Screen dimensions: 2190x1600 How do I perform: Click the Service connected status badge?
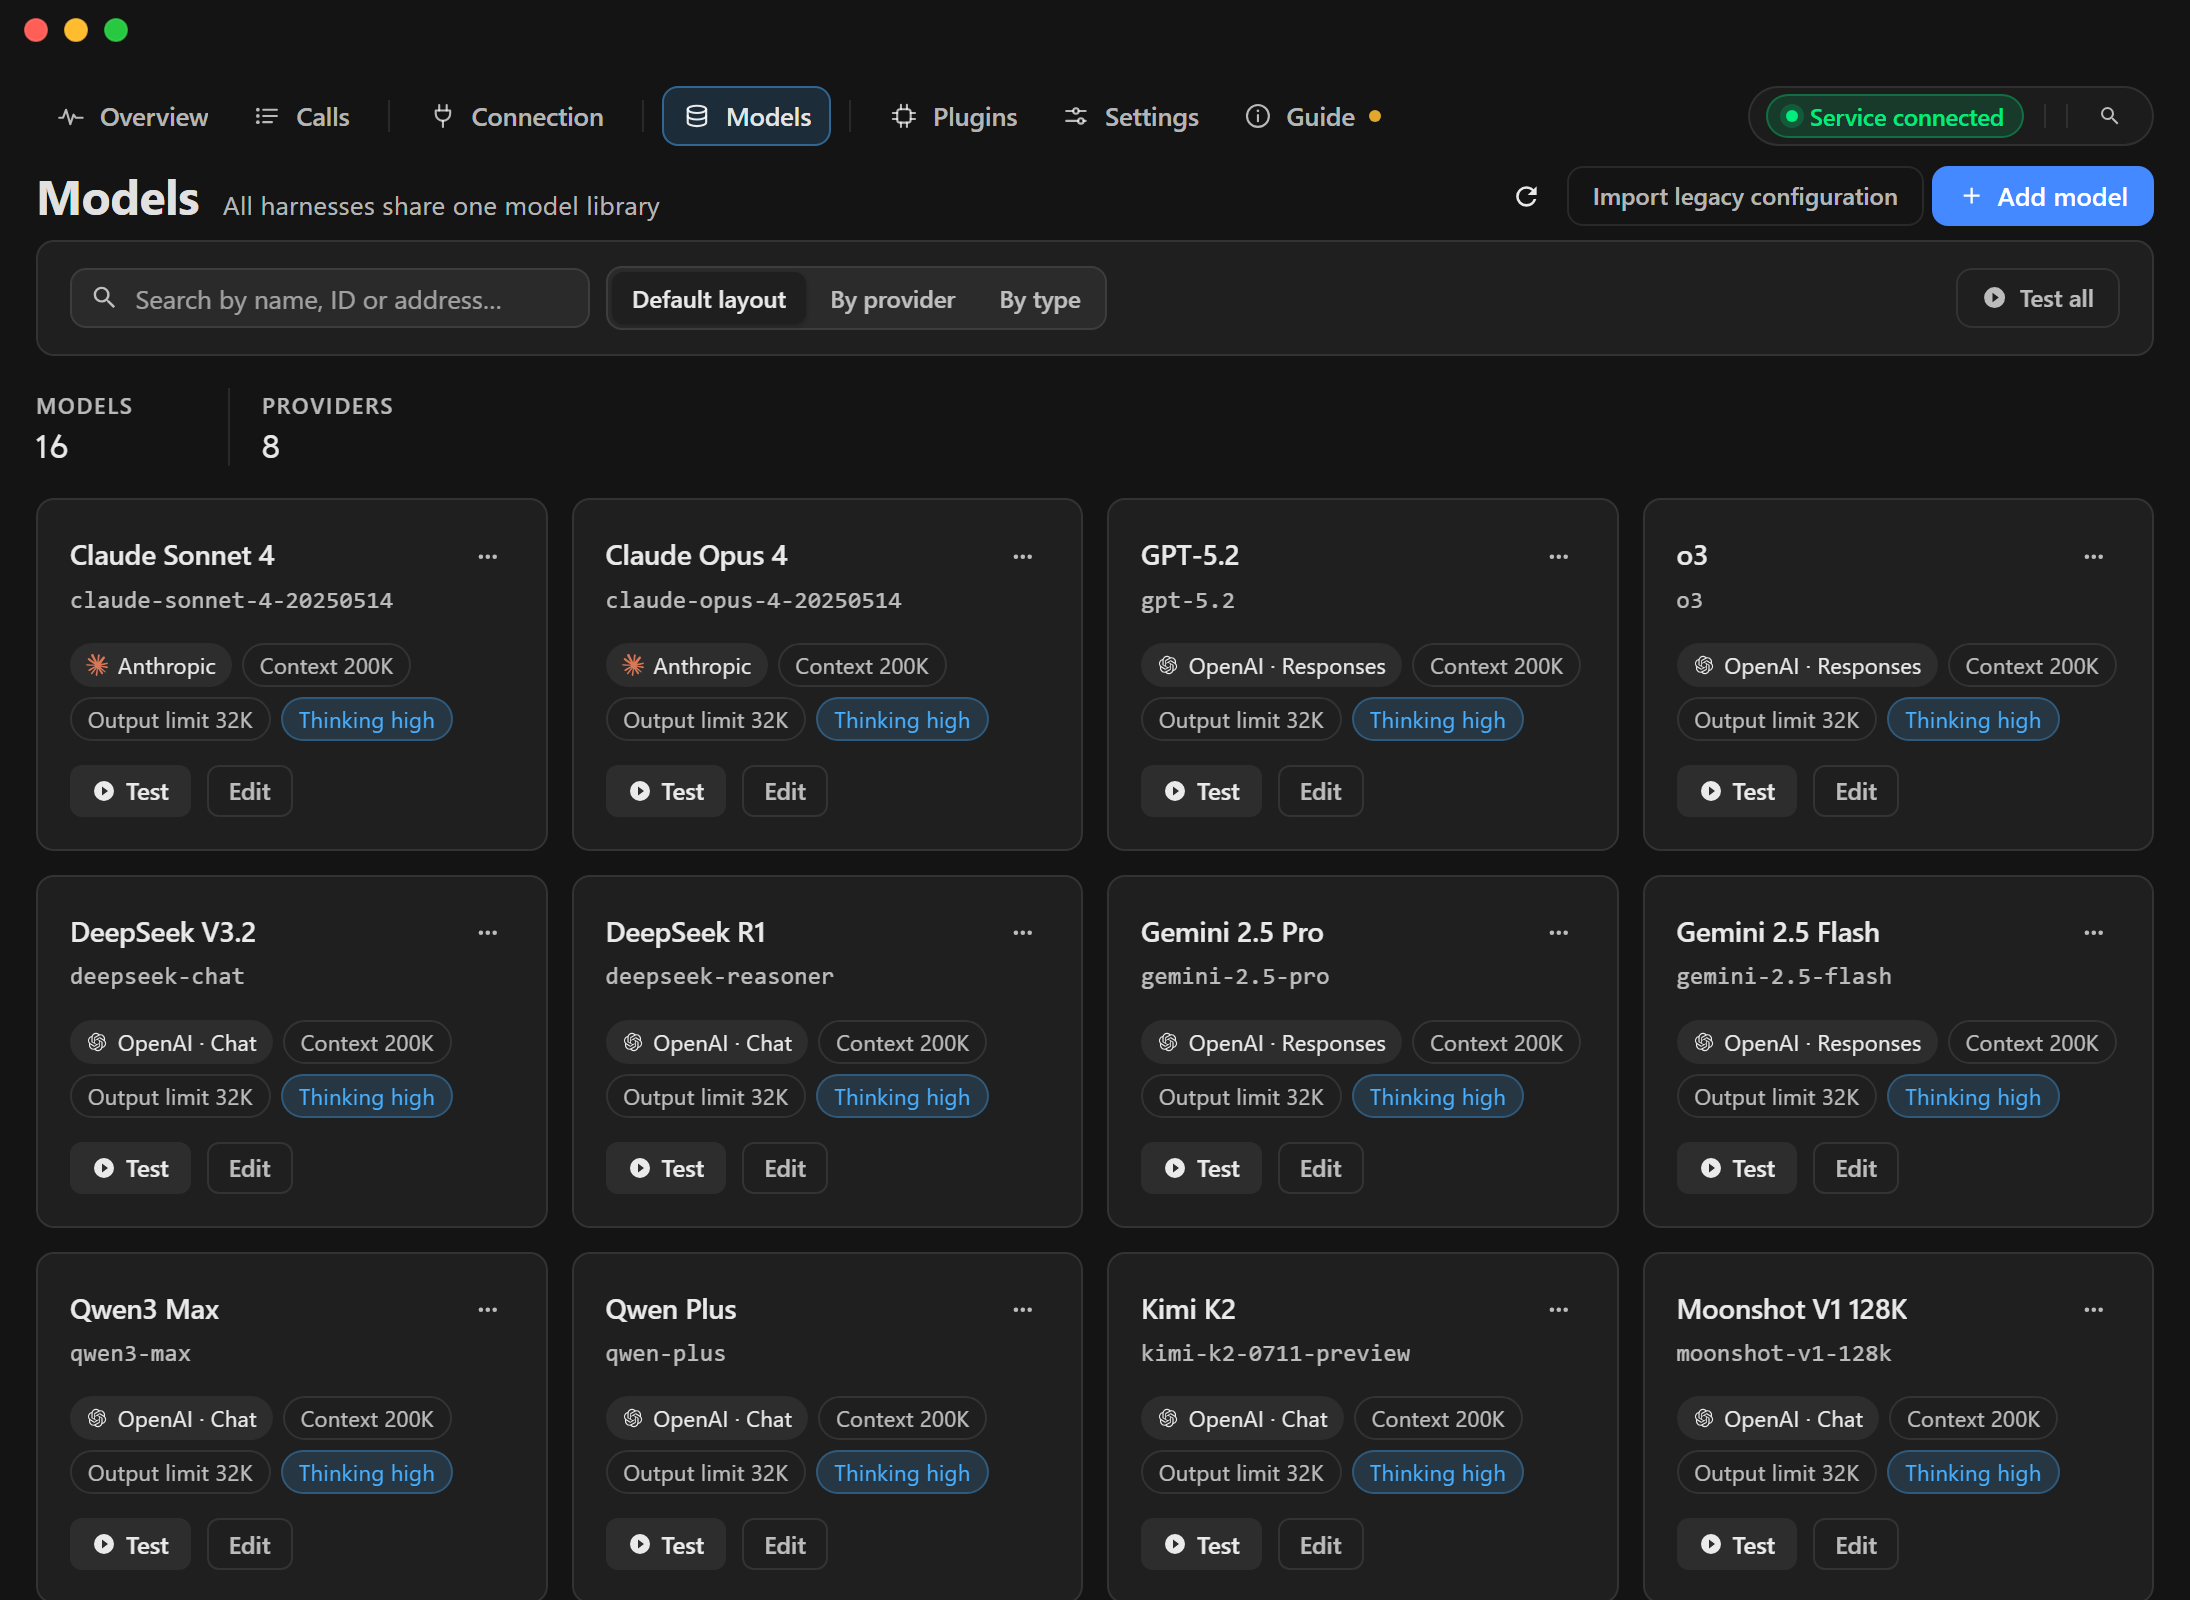click(x=1894, y=117)
